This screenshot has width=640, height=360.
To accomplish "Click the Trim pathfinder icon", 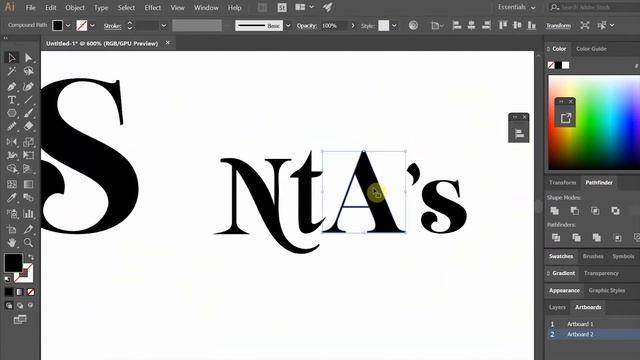I will pos(576,238).
